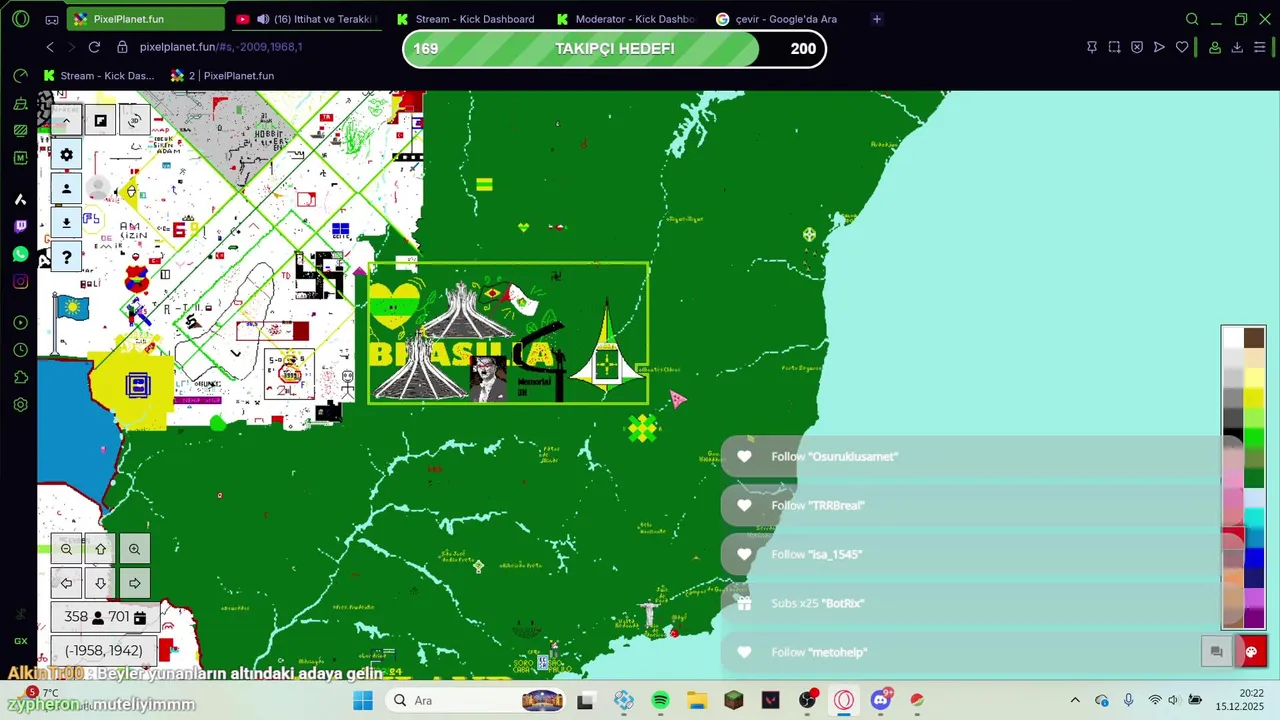
Task: Open WhatsApp in Opera sidebar
Action: [20, 254]
